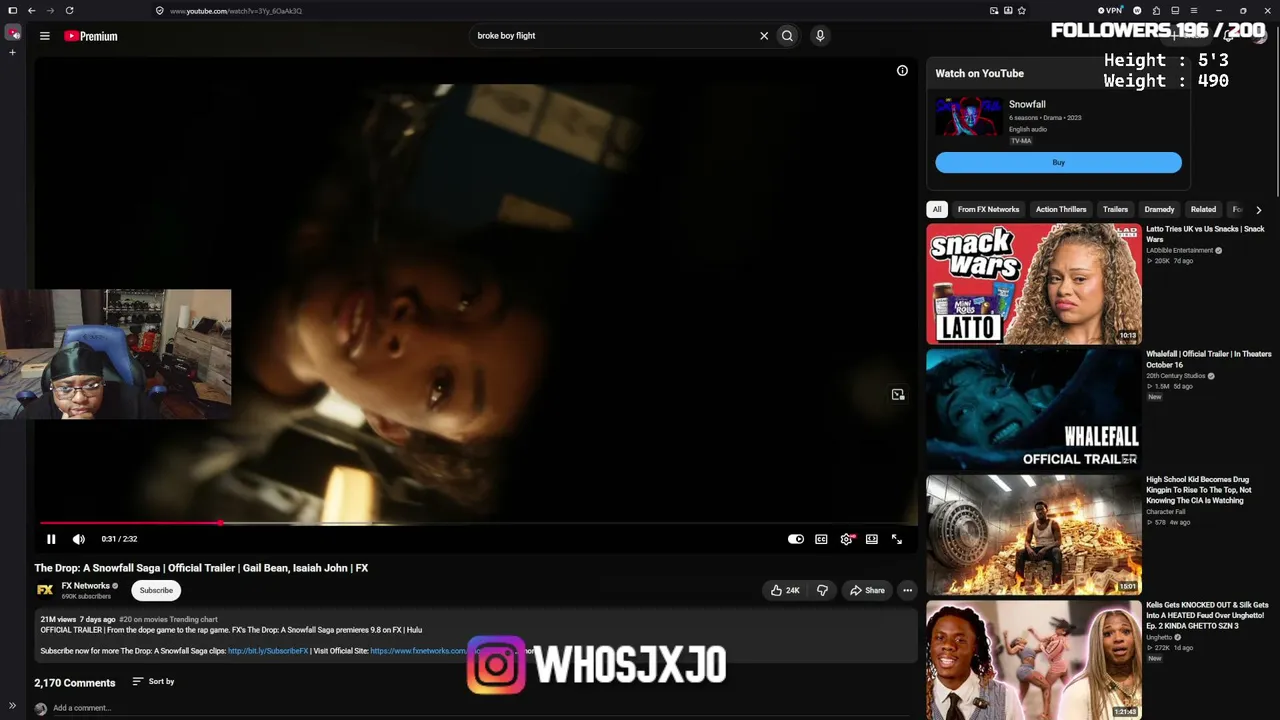The height and width of the screenshot is (720, 1280).
Task: Open the High School Kid Kingpin thumbnail
Action: click(x=1034, y=535)
